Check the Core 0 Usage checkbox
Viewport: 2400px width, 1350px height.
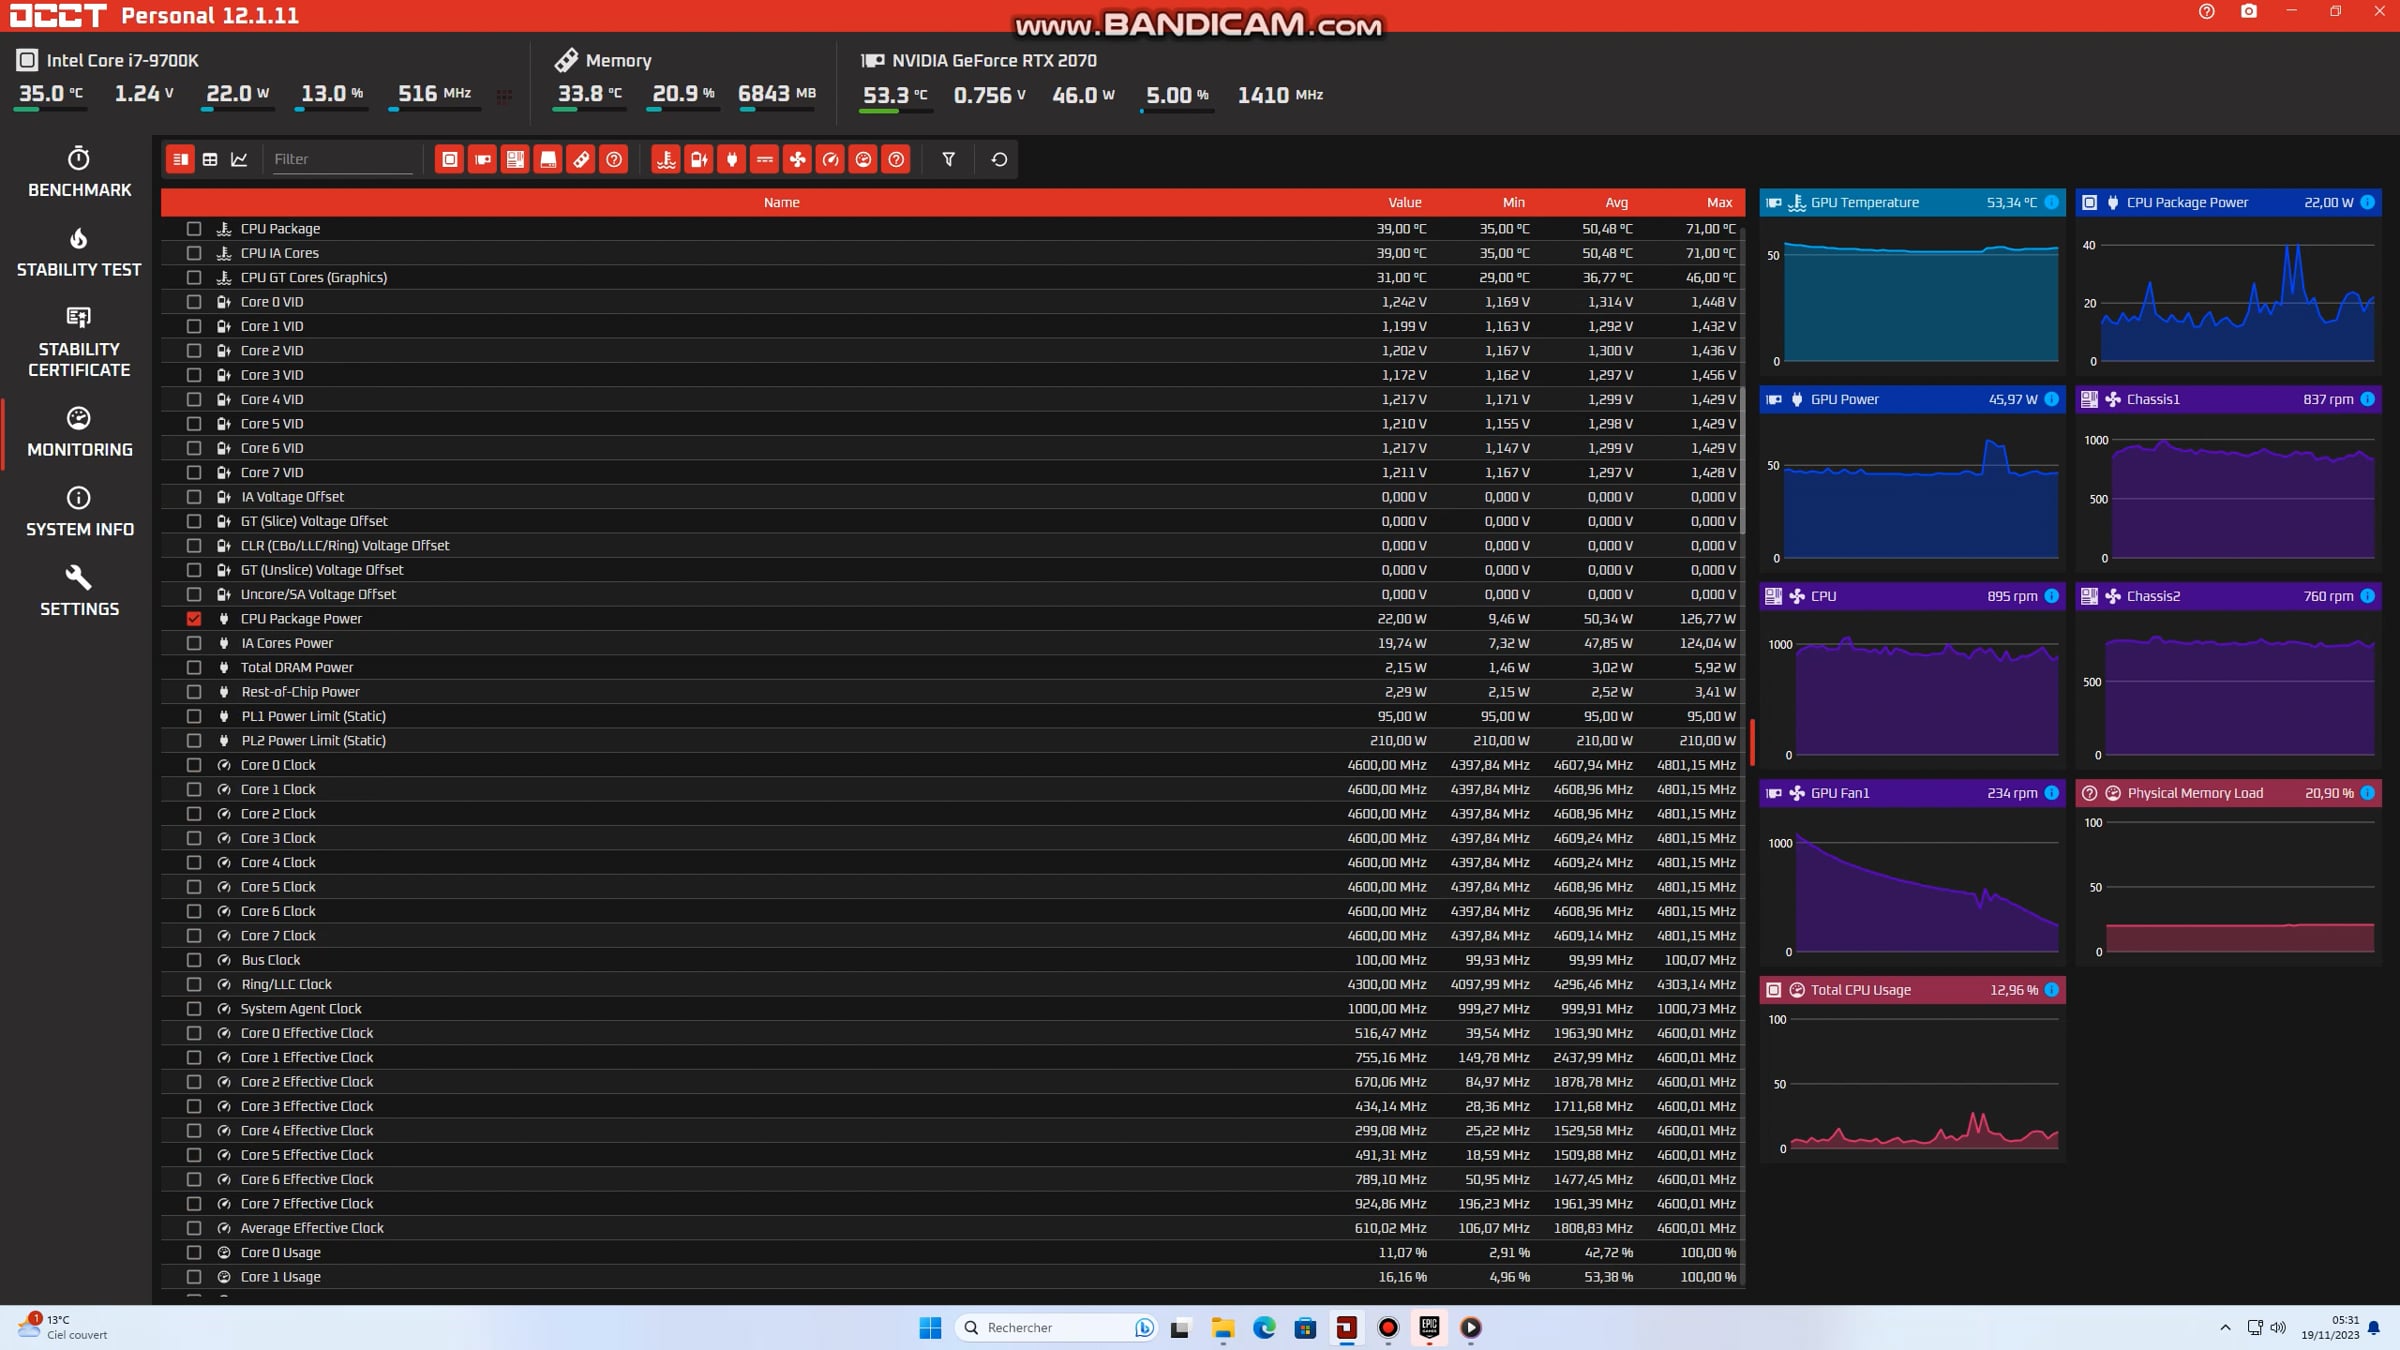click(194, 1252)
